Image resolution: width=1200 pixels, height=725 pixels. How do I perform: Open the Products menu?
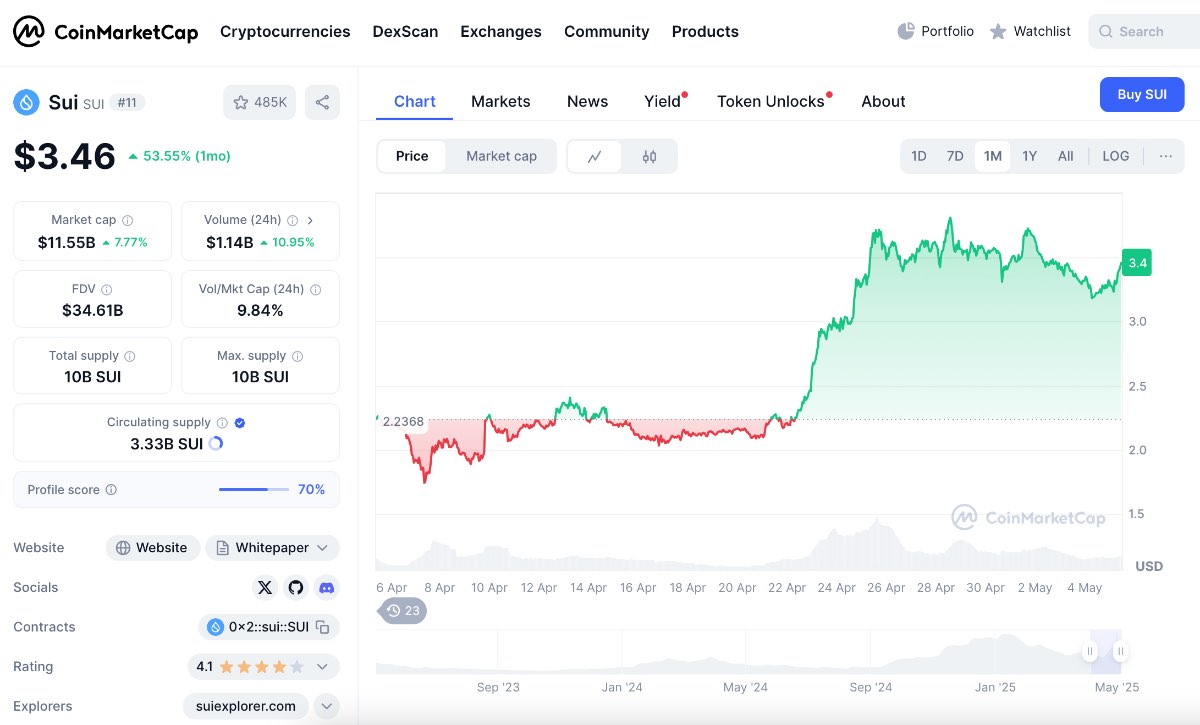(x=705, y=32)
